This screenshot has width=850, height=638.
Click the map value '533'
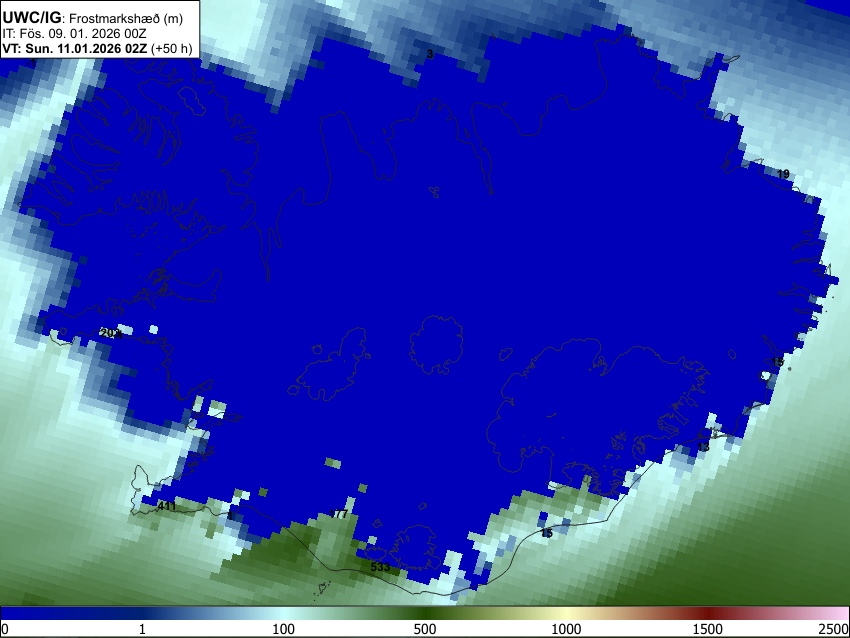click(x=380, y=567)
